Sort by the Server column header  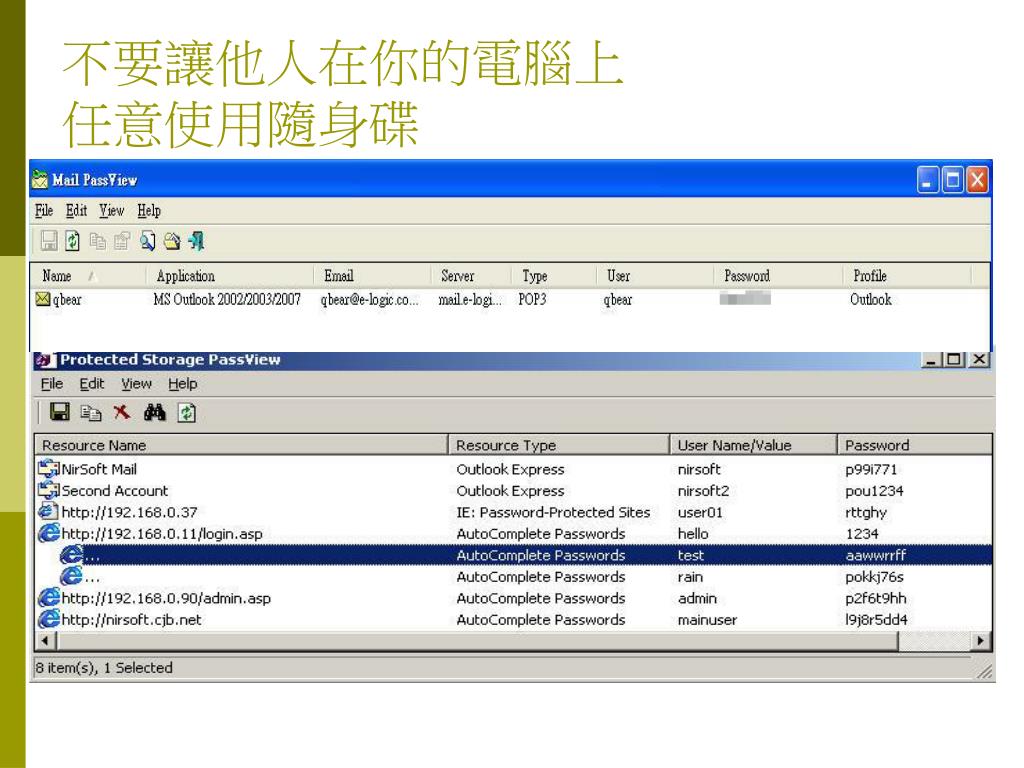tap(471, 276)
